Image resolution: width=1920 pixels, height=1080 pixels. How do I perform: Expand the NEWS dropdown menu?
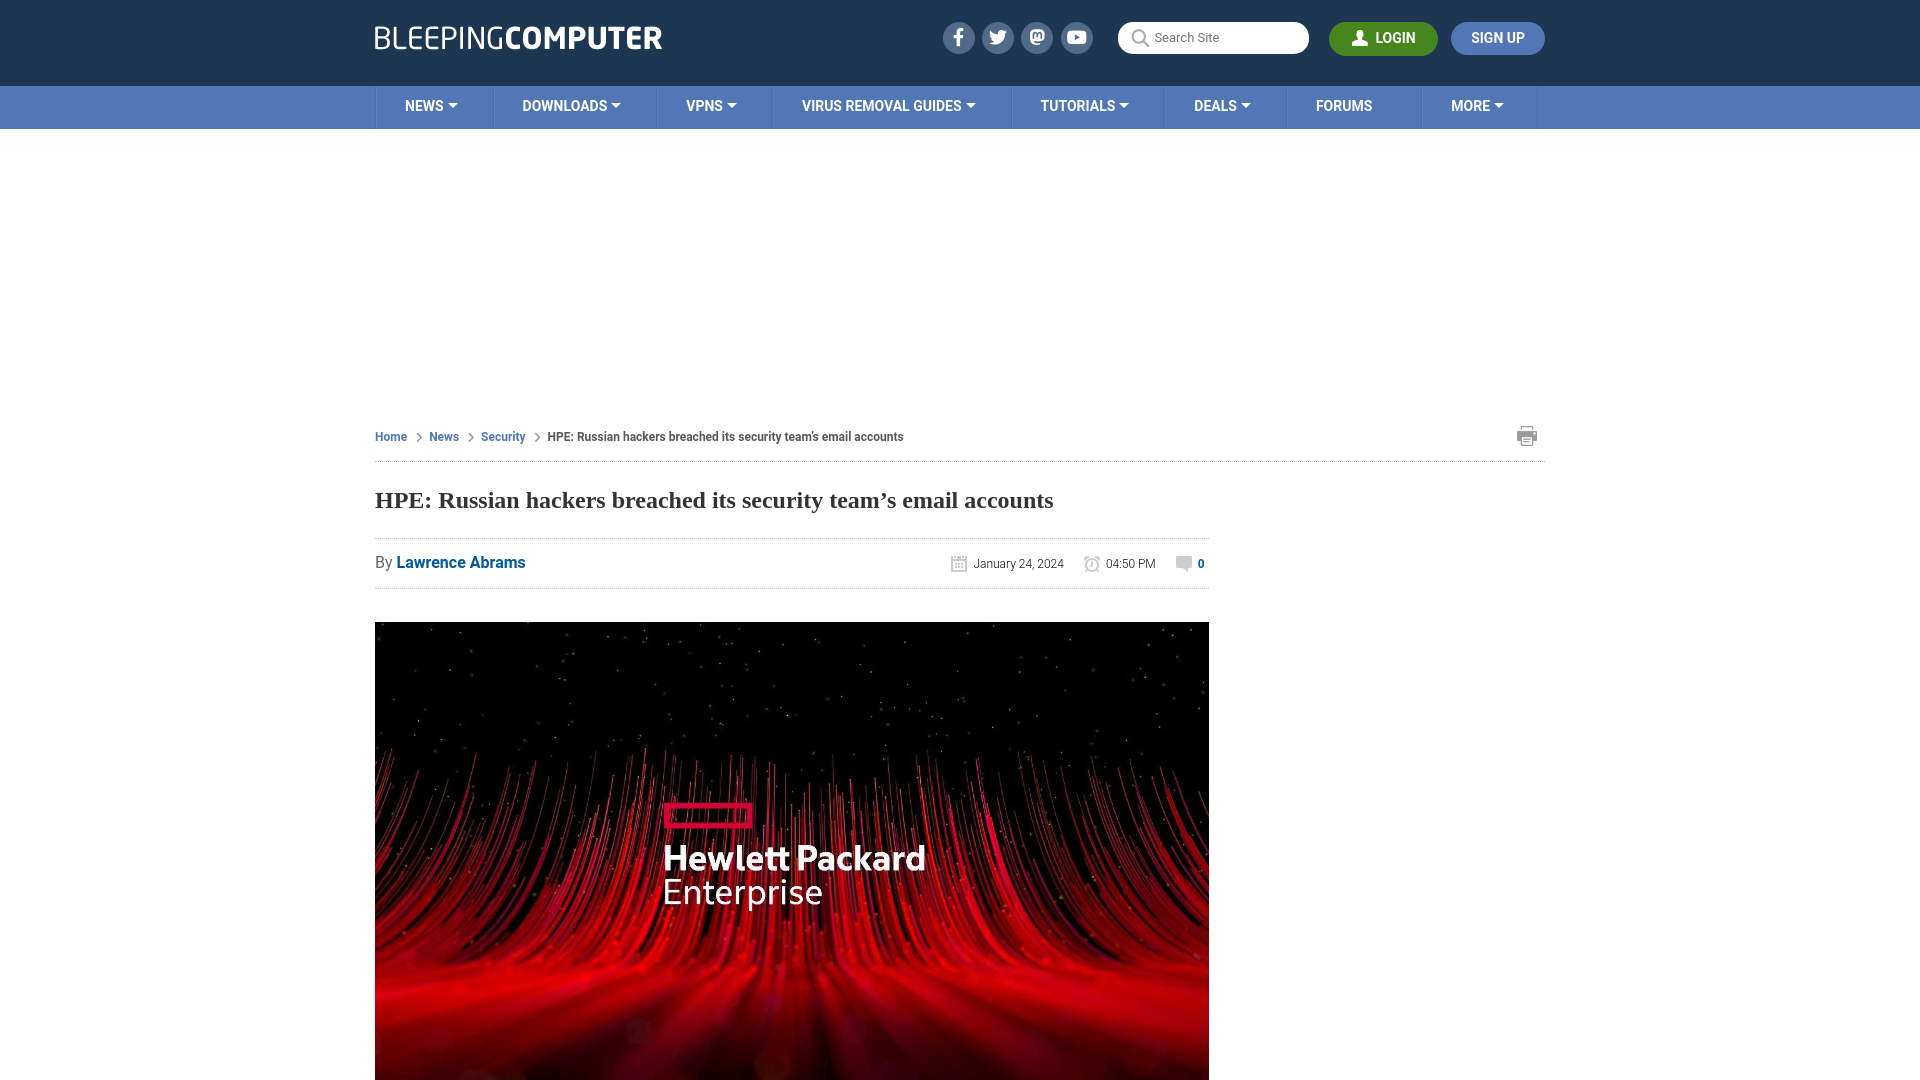tap(431, 105)
